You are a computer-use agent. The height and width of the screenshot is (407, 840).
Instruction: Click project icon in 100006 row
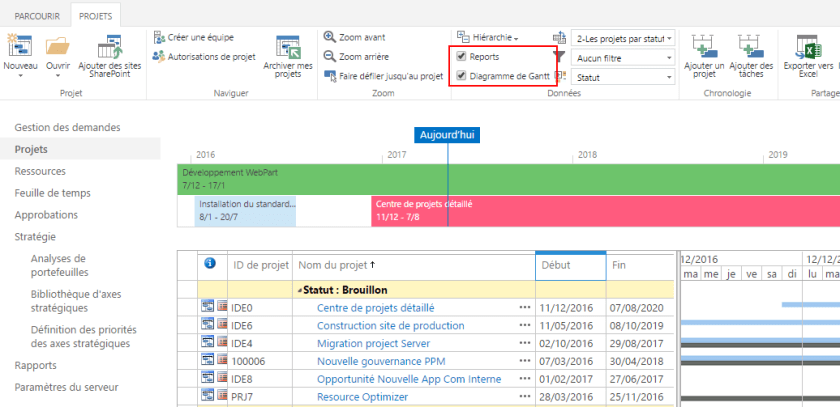pyautogui.click(x=207, y=360)
